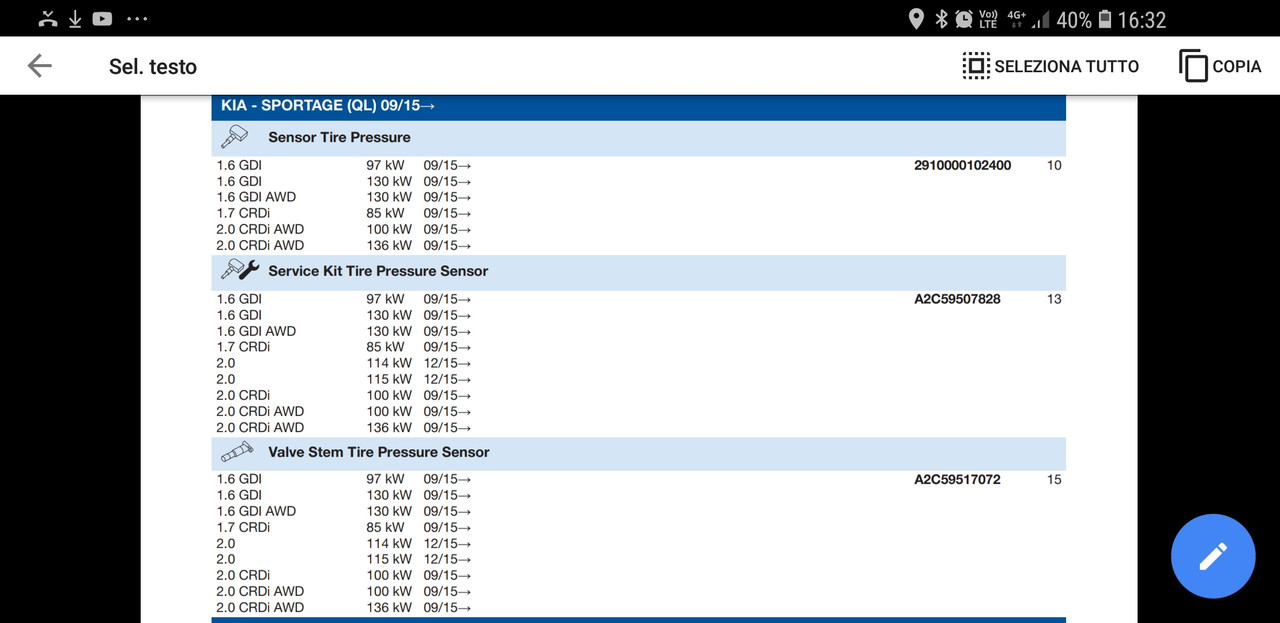Tap the 40% battery percentage
Viewport: 1280px width, 623px height.
click(x=1074, y=19)
